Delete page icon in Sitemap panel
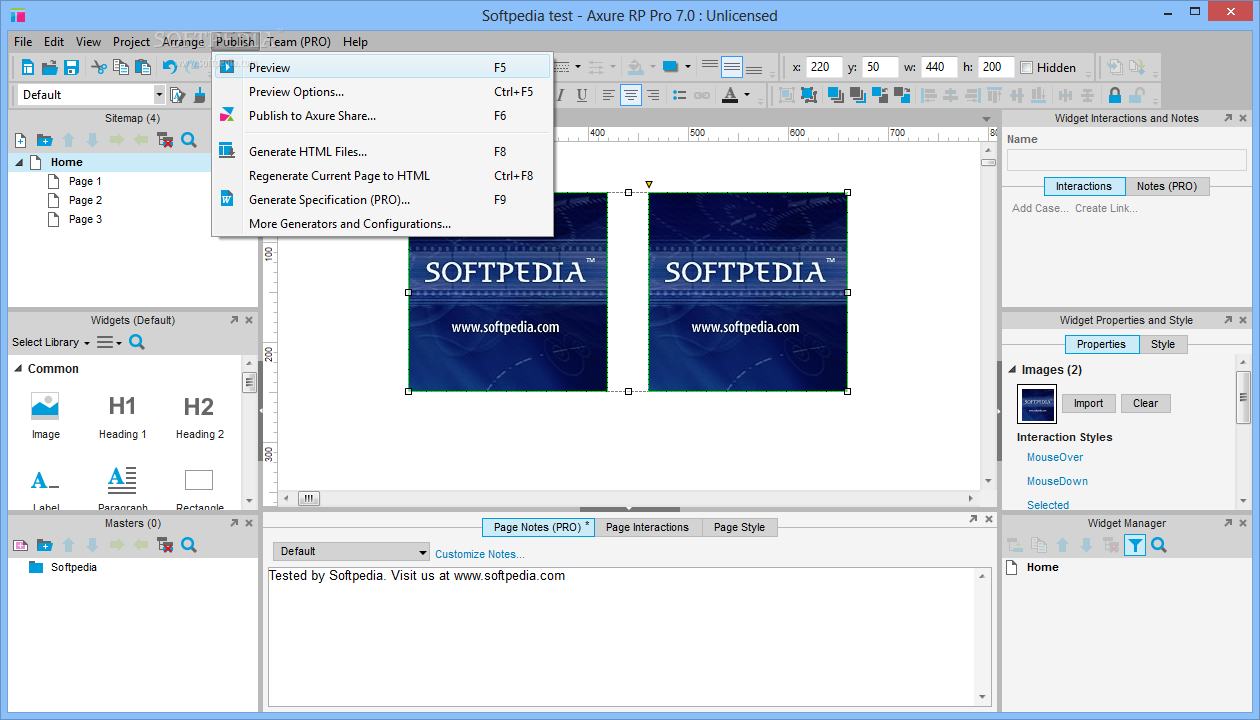 (x=165, y=140)
